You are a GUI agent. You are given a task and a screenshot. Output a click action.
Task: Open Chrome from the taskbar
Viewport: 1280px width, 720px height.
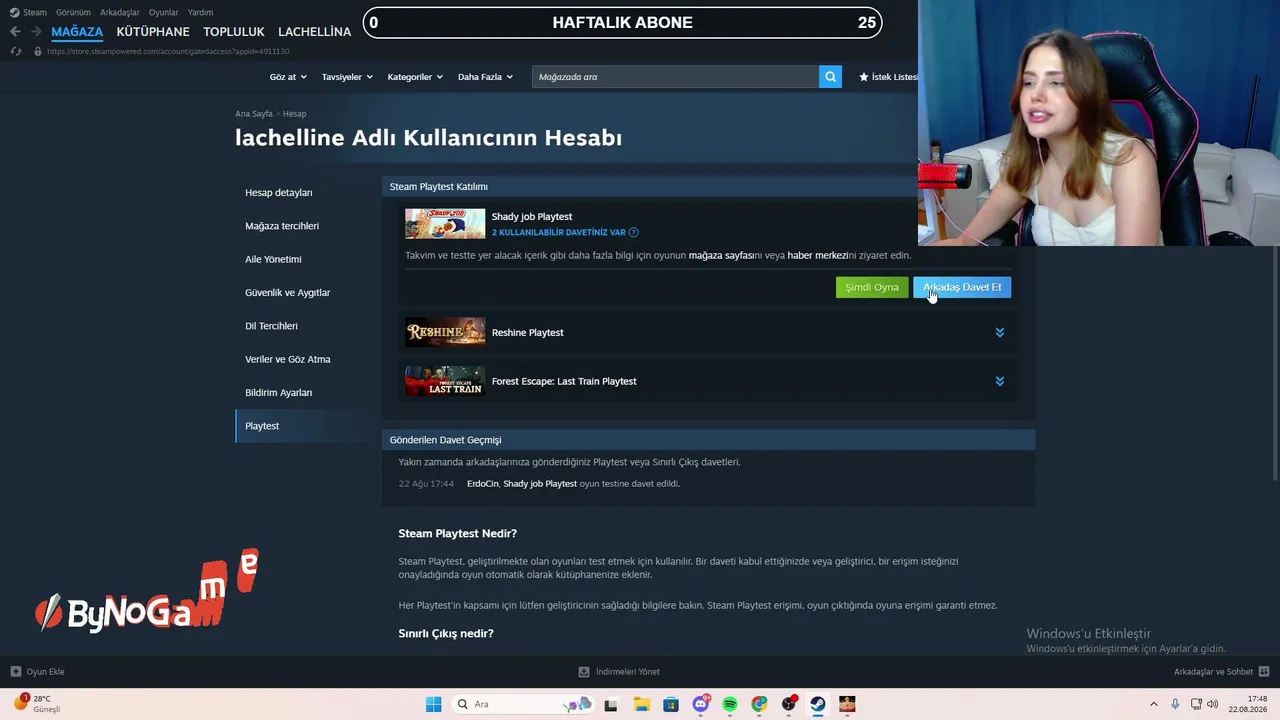tap(760, 704)
